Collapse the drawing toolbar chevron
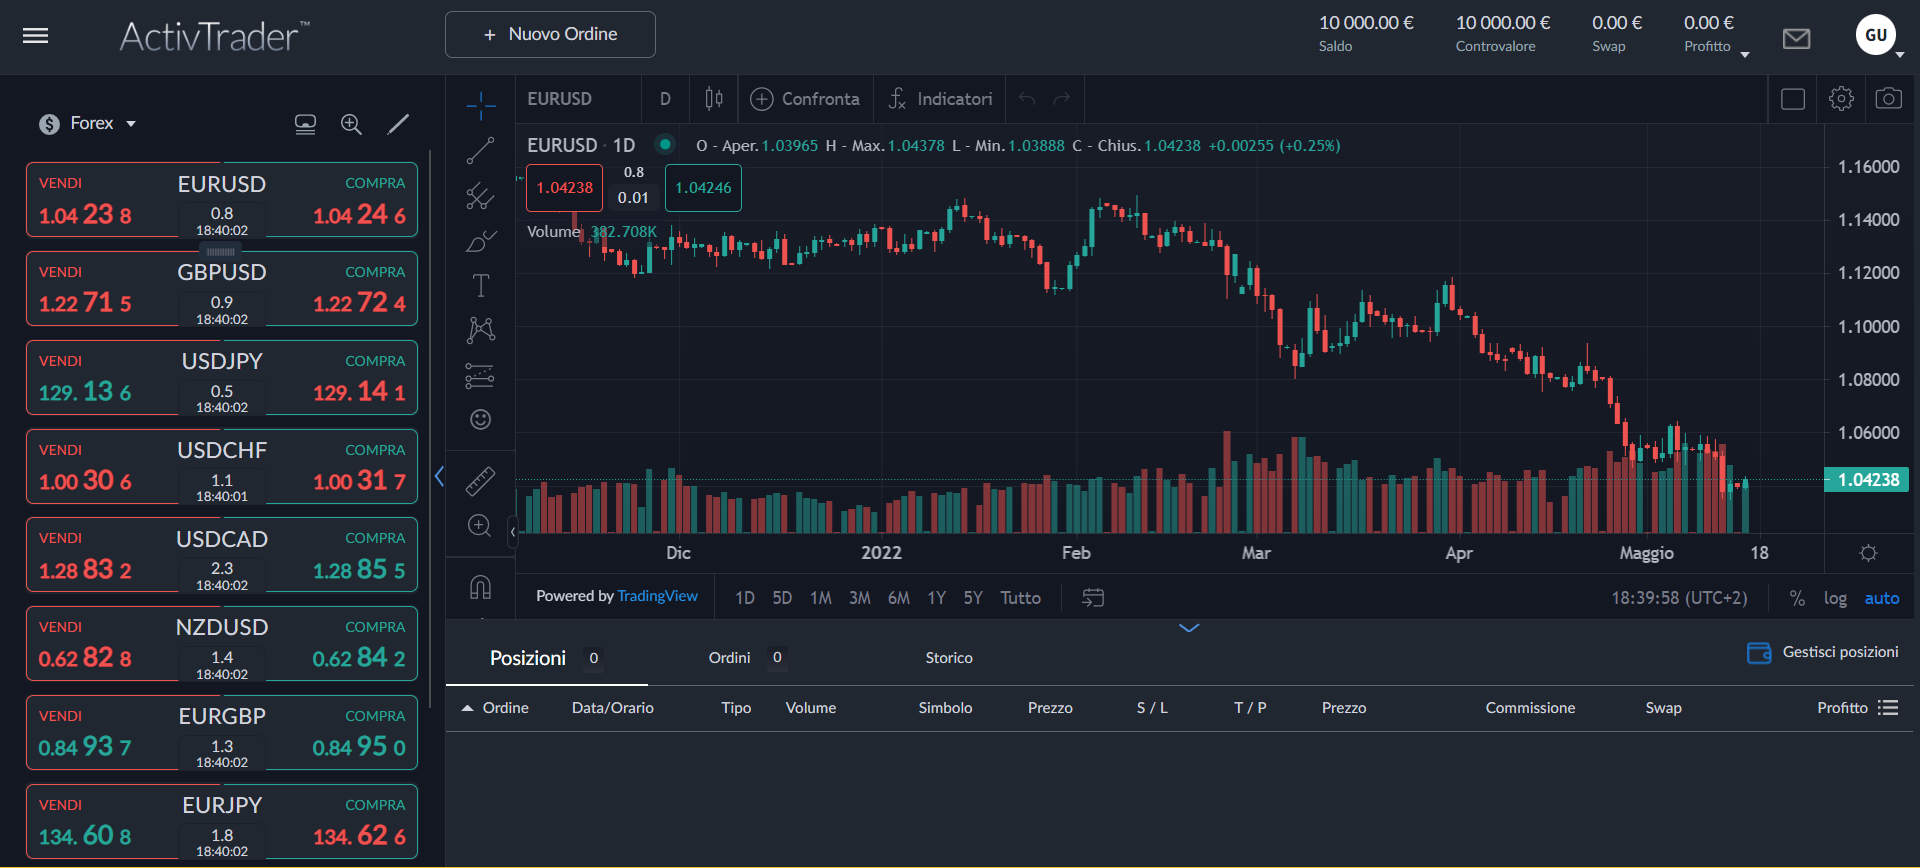 click(x=512, y=532)
